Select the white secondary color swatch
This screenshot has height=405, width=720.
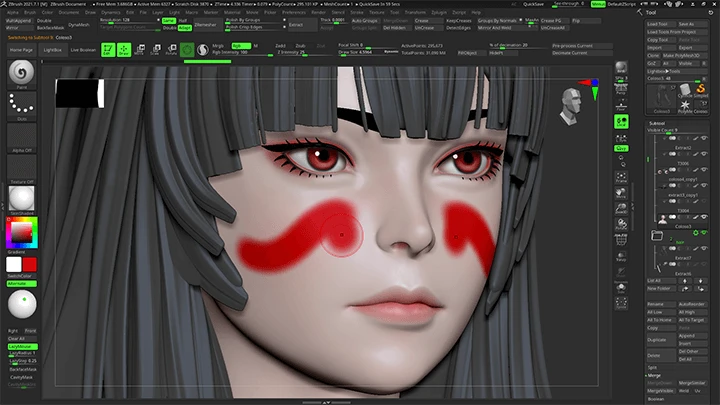14,264
